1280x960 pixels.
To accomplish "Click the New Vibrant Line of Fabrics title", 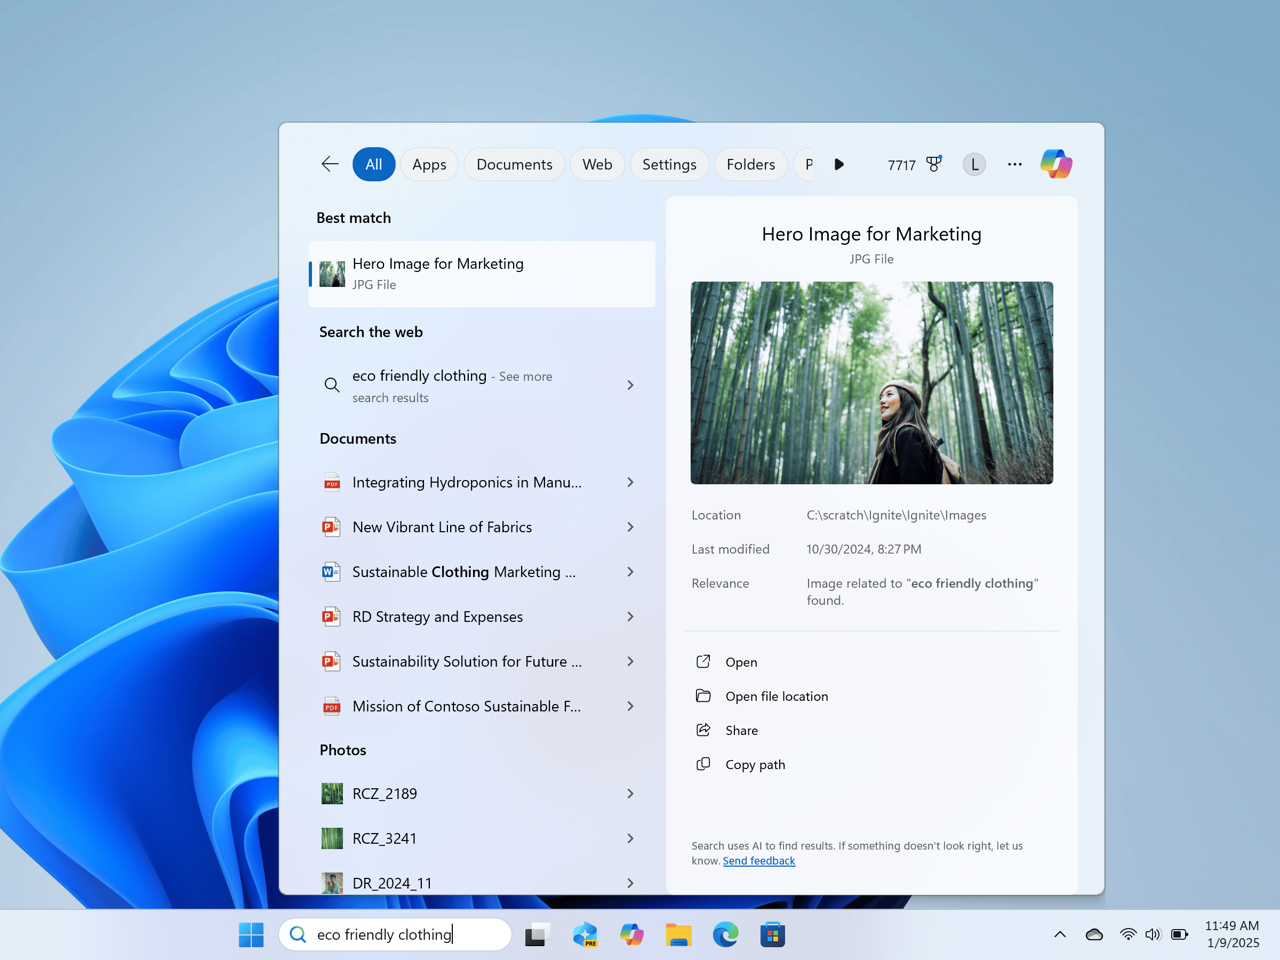I will tap(442, 527).
